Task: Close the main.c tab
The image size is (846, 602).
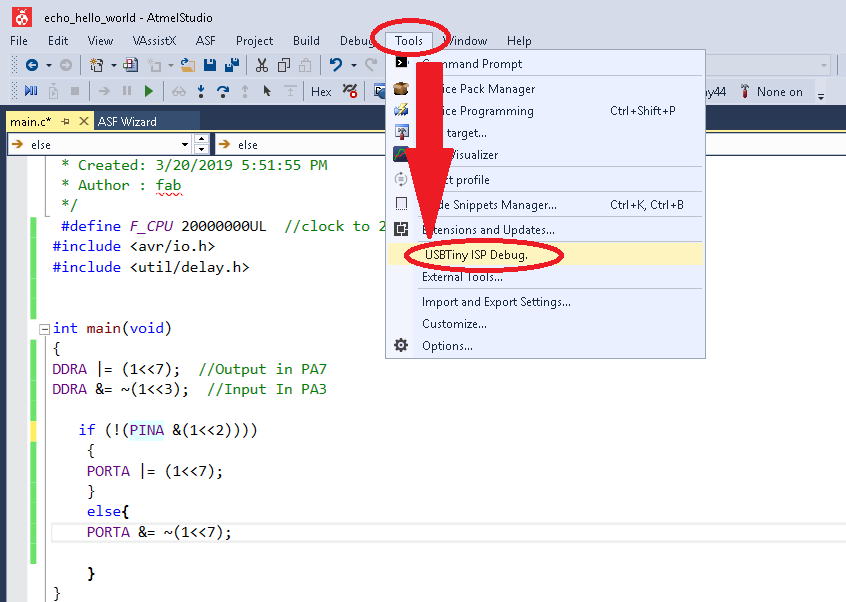Action: point(84,121)
